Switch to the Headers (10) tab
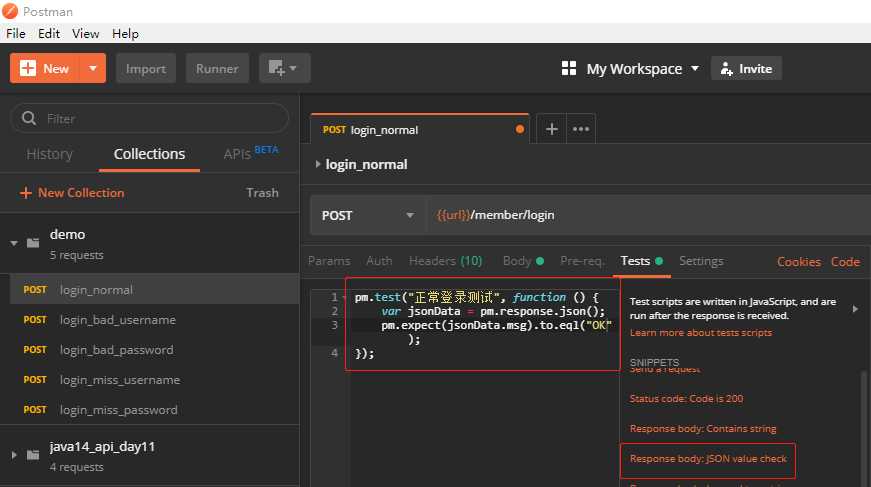 click(x=445, y=261)
